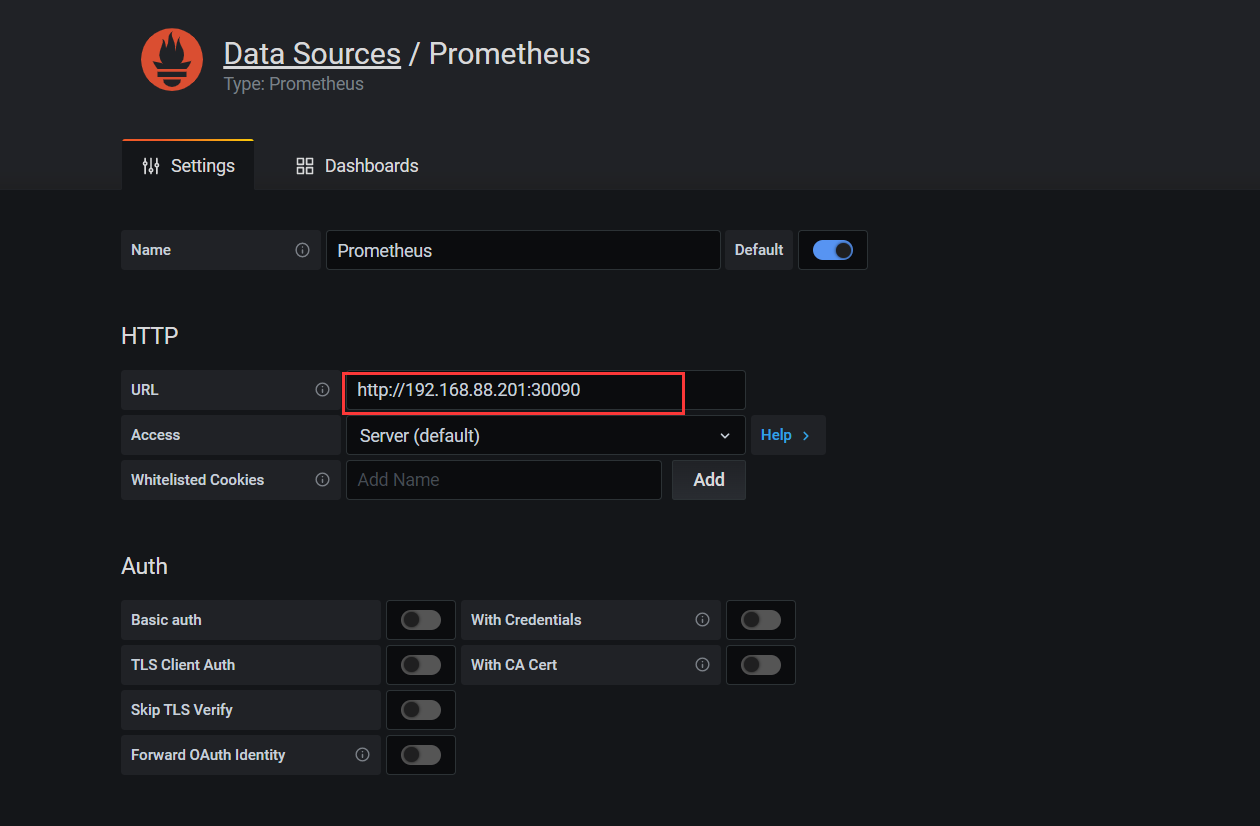Viewport: 1260px width, 826px height.
Task: Enable the Forward OAuth Identity switch
Action: click(x=421, y=755)
